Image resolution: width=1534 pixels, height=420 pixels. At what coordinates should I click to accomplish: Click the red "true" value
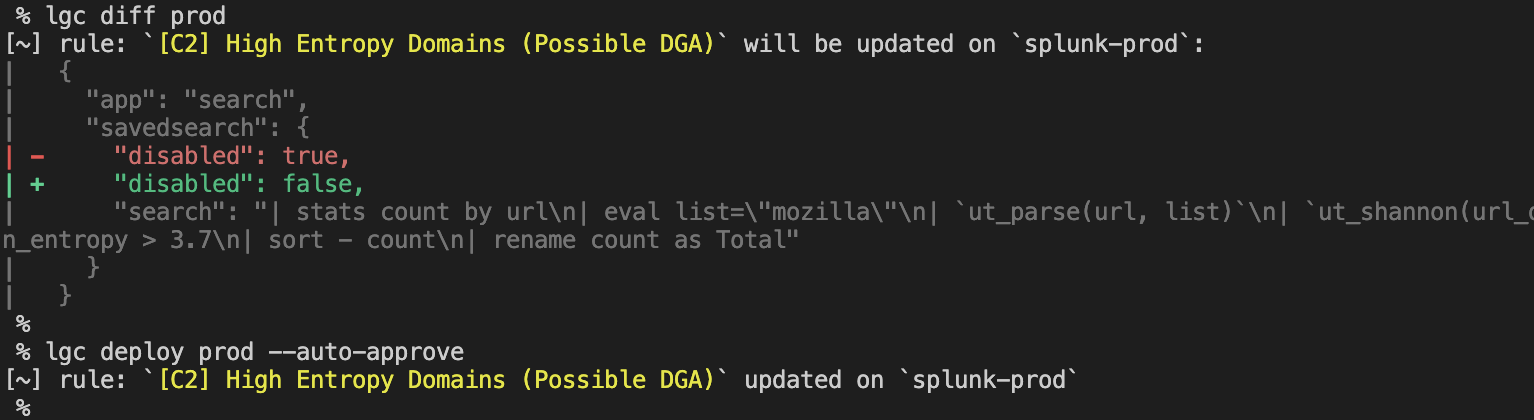click(310, 156)
